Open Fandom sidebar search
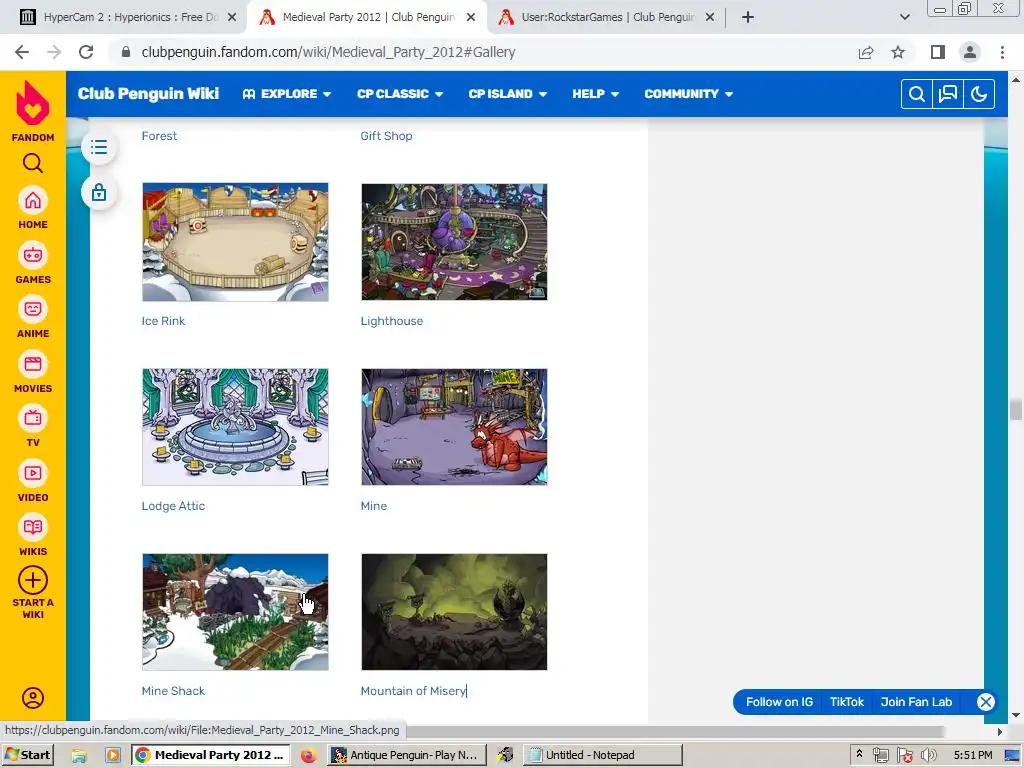Screen dimensions: 1024x768 tap(33, 163)
